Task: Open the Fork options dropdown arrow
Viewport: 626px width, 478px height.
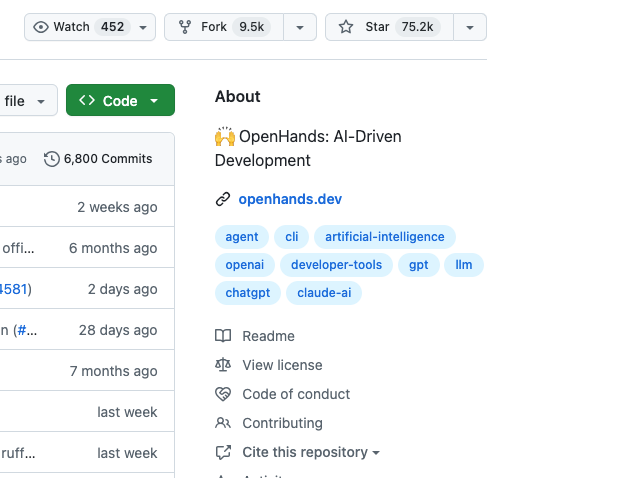Action: point(300,27)
